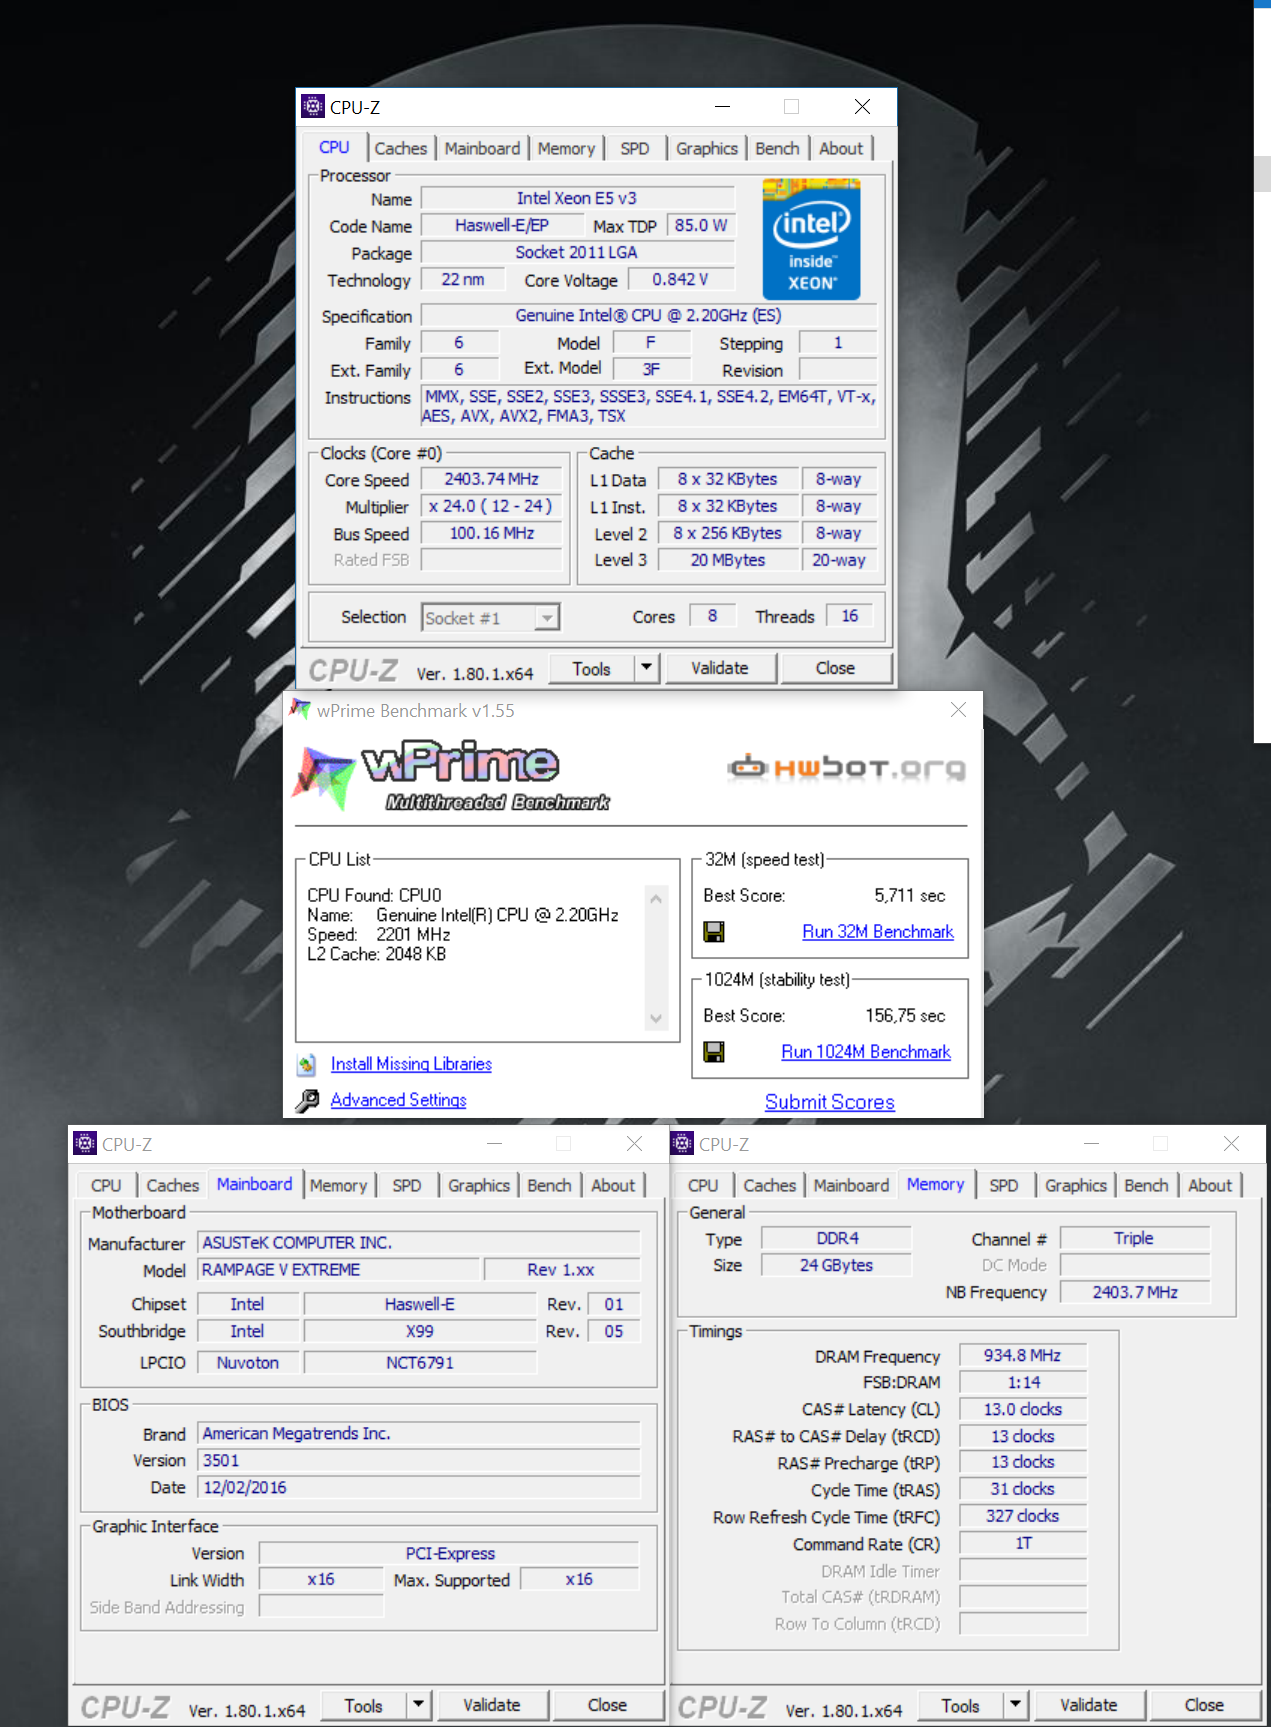Image resolution: width=1271 pixels, height=1727 pixels.
Task: Run the 1024M Benchmark
Action: pos(866,1051)
